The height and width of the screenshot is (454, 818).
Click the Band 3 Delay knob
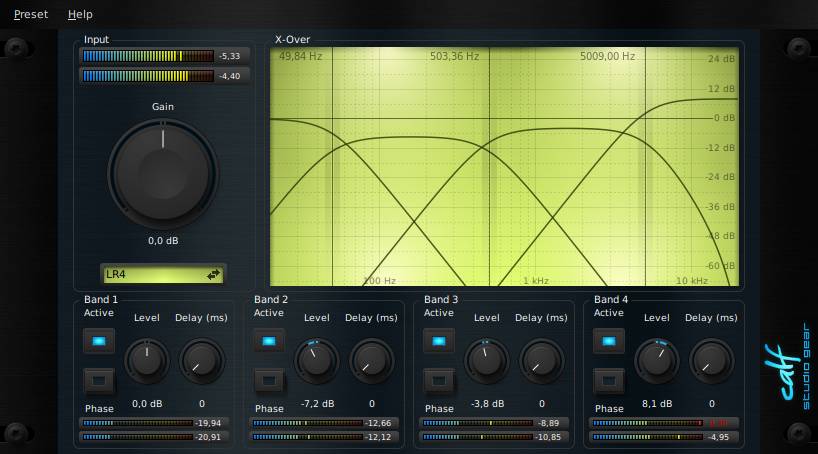point(542,361)
